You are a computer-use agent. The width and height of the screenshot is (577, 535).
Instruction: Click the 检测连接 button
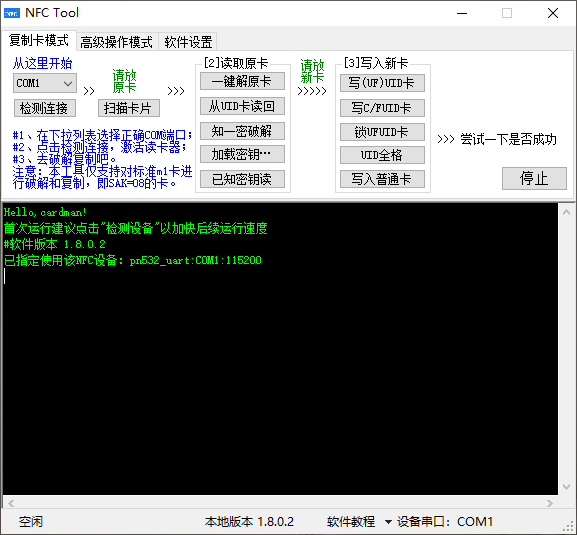point(45,108)
